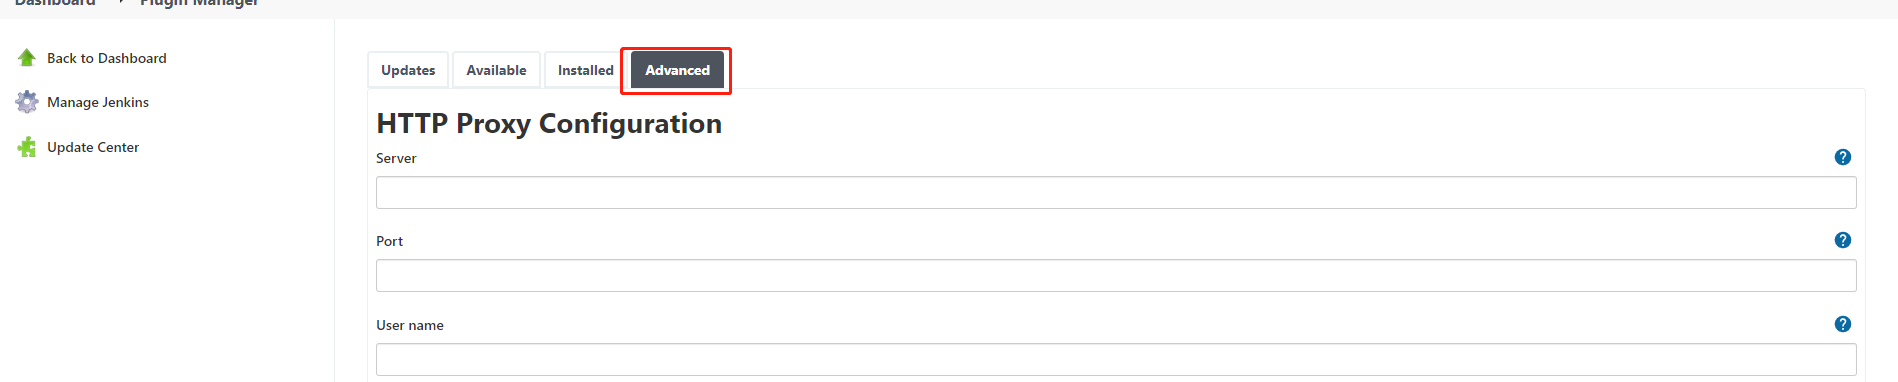The width and height of the screenshot is (1898, 382).
Task: Focus the Port input field
Action: click(1116, 276)
